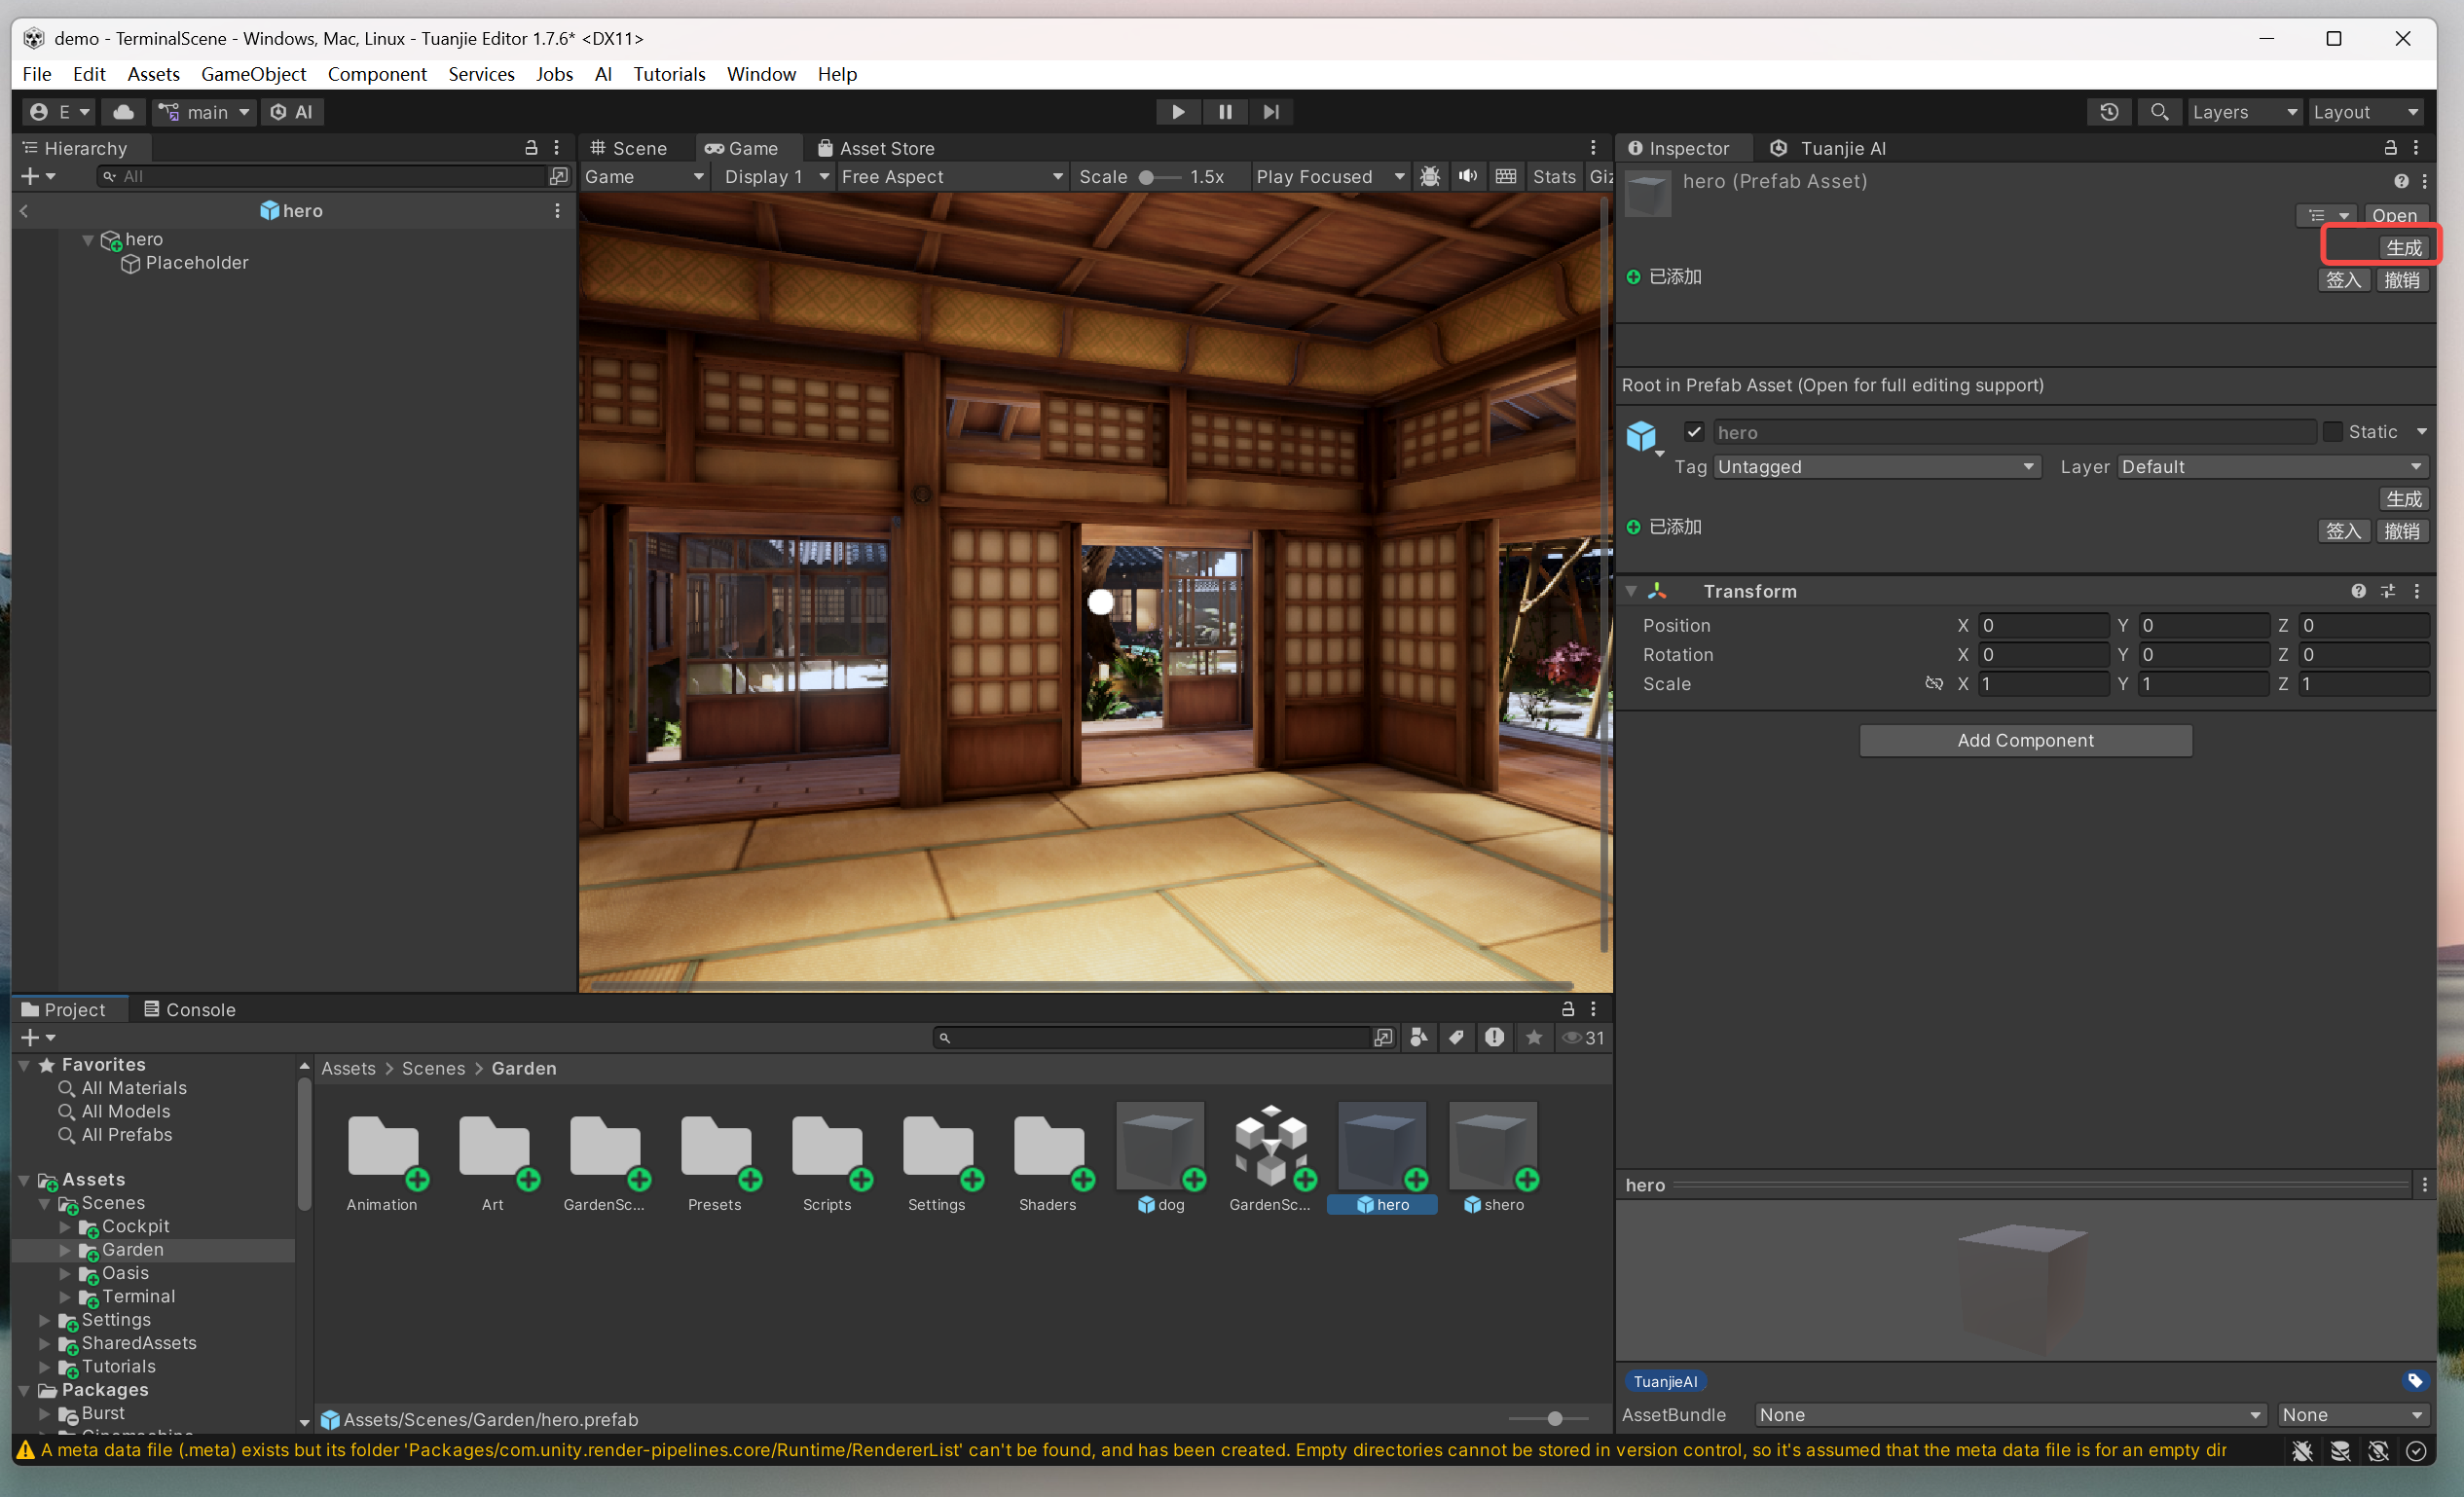2464x1497 pixels.
Task: Toggle Scale constrained proportions link icon
Action: (x=1934, y=684)
